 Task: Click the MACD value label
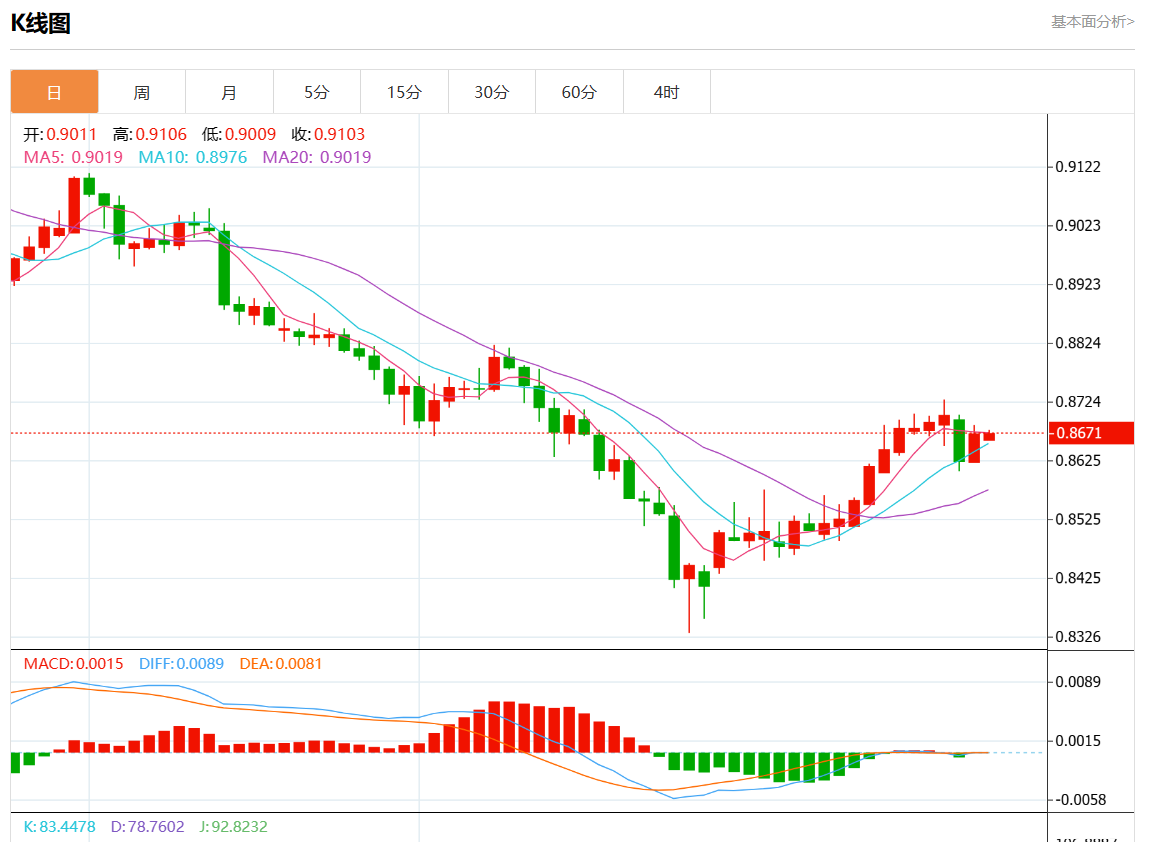[x=73, y=664]
